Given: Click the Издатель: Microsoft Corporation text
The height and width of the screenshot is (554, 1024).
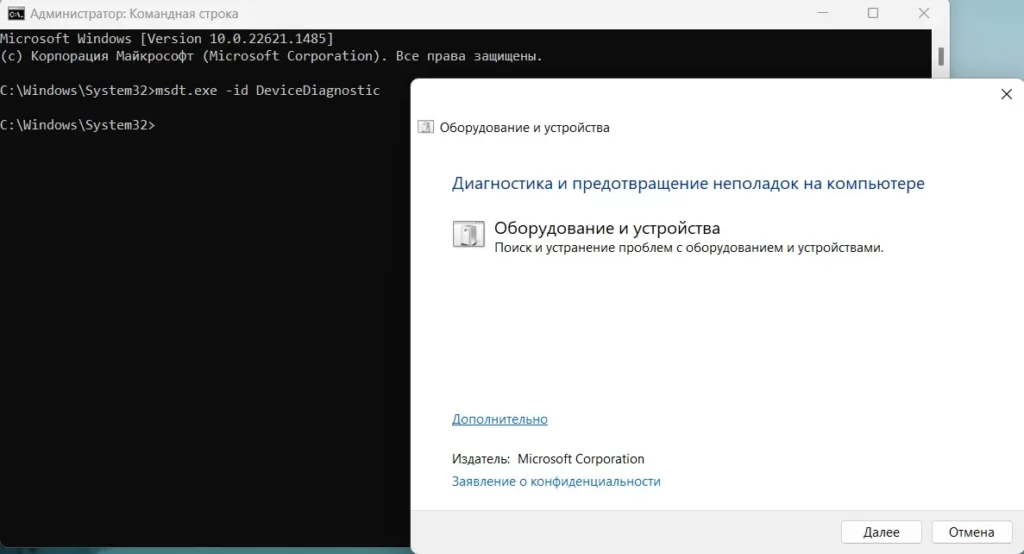Looking at the screenshot, I should [x=548, y=459].
